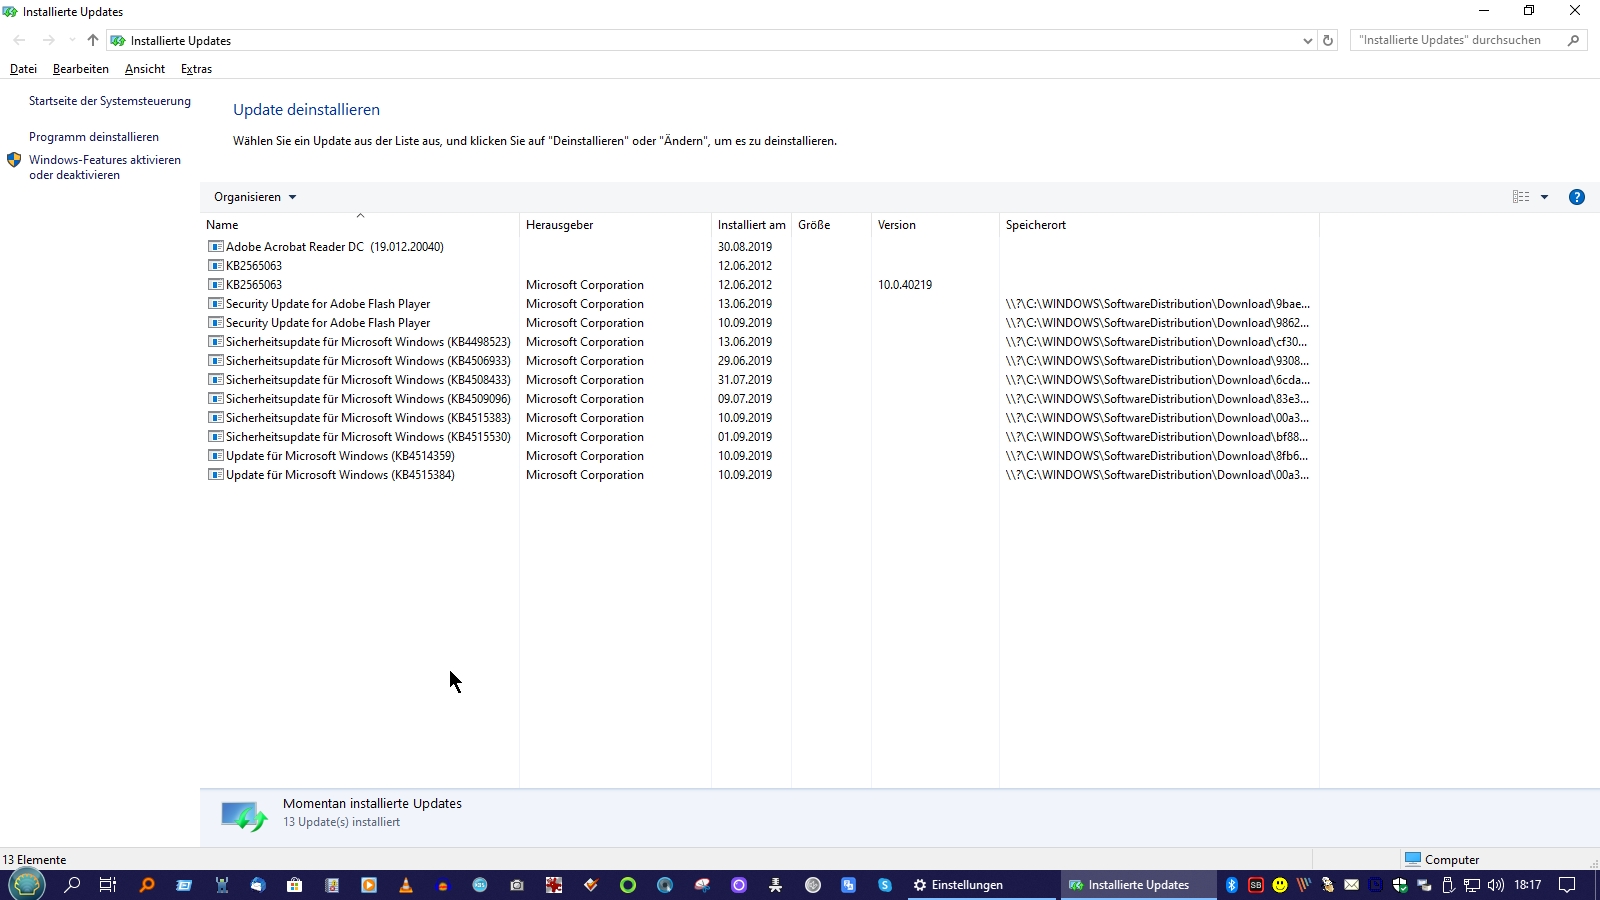The width and height of the screenshot is (1600, 900).
Task: Click version 10.0.40219 cell
Action: point(905,285)
